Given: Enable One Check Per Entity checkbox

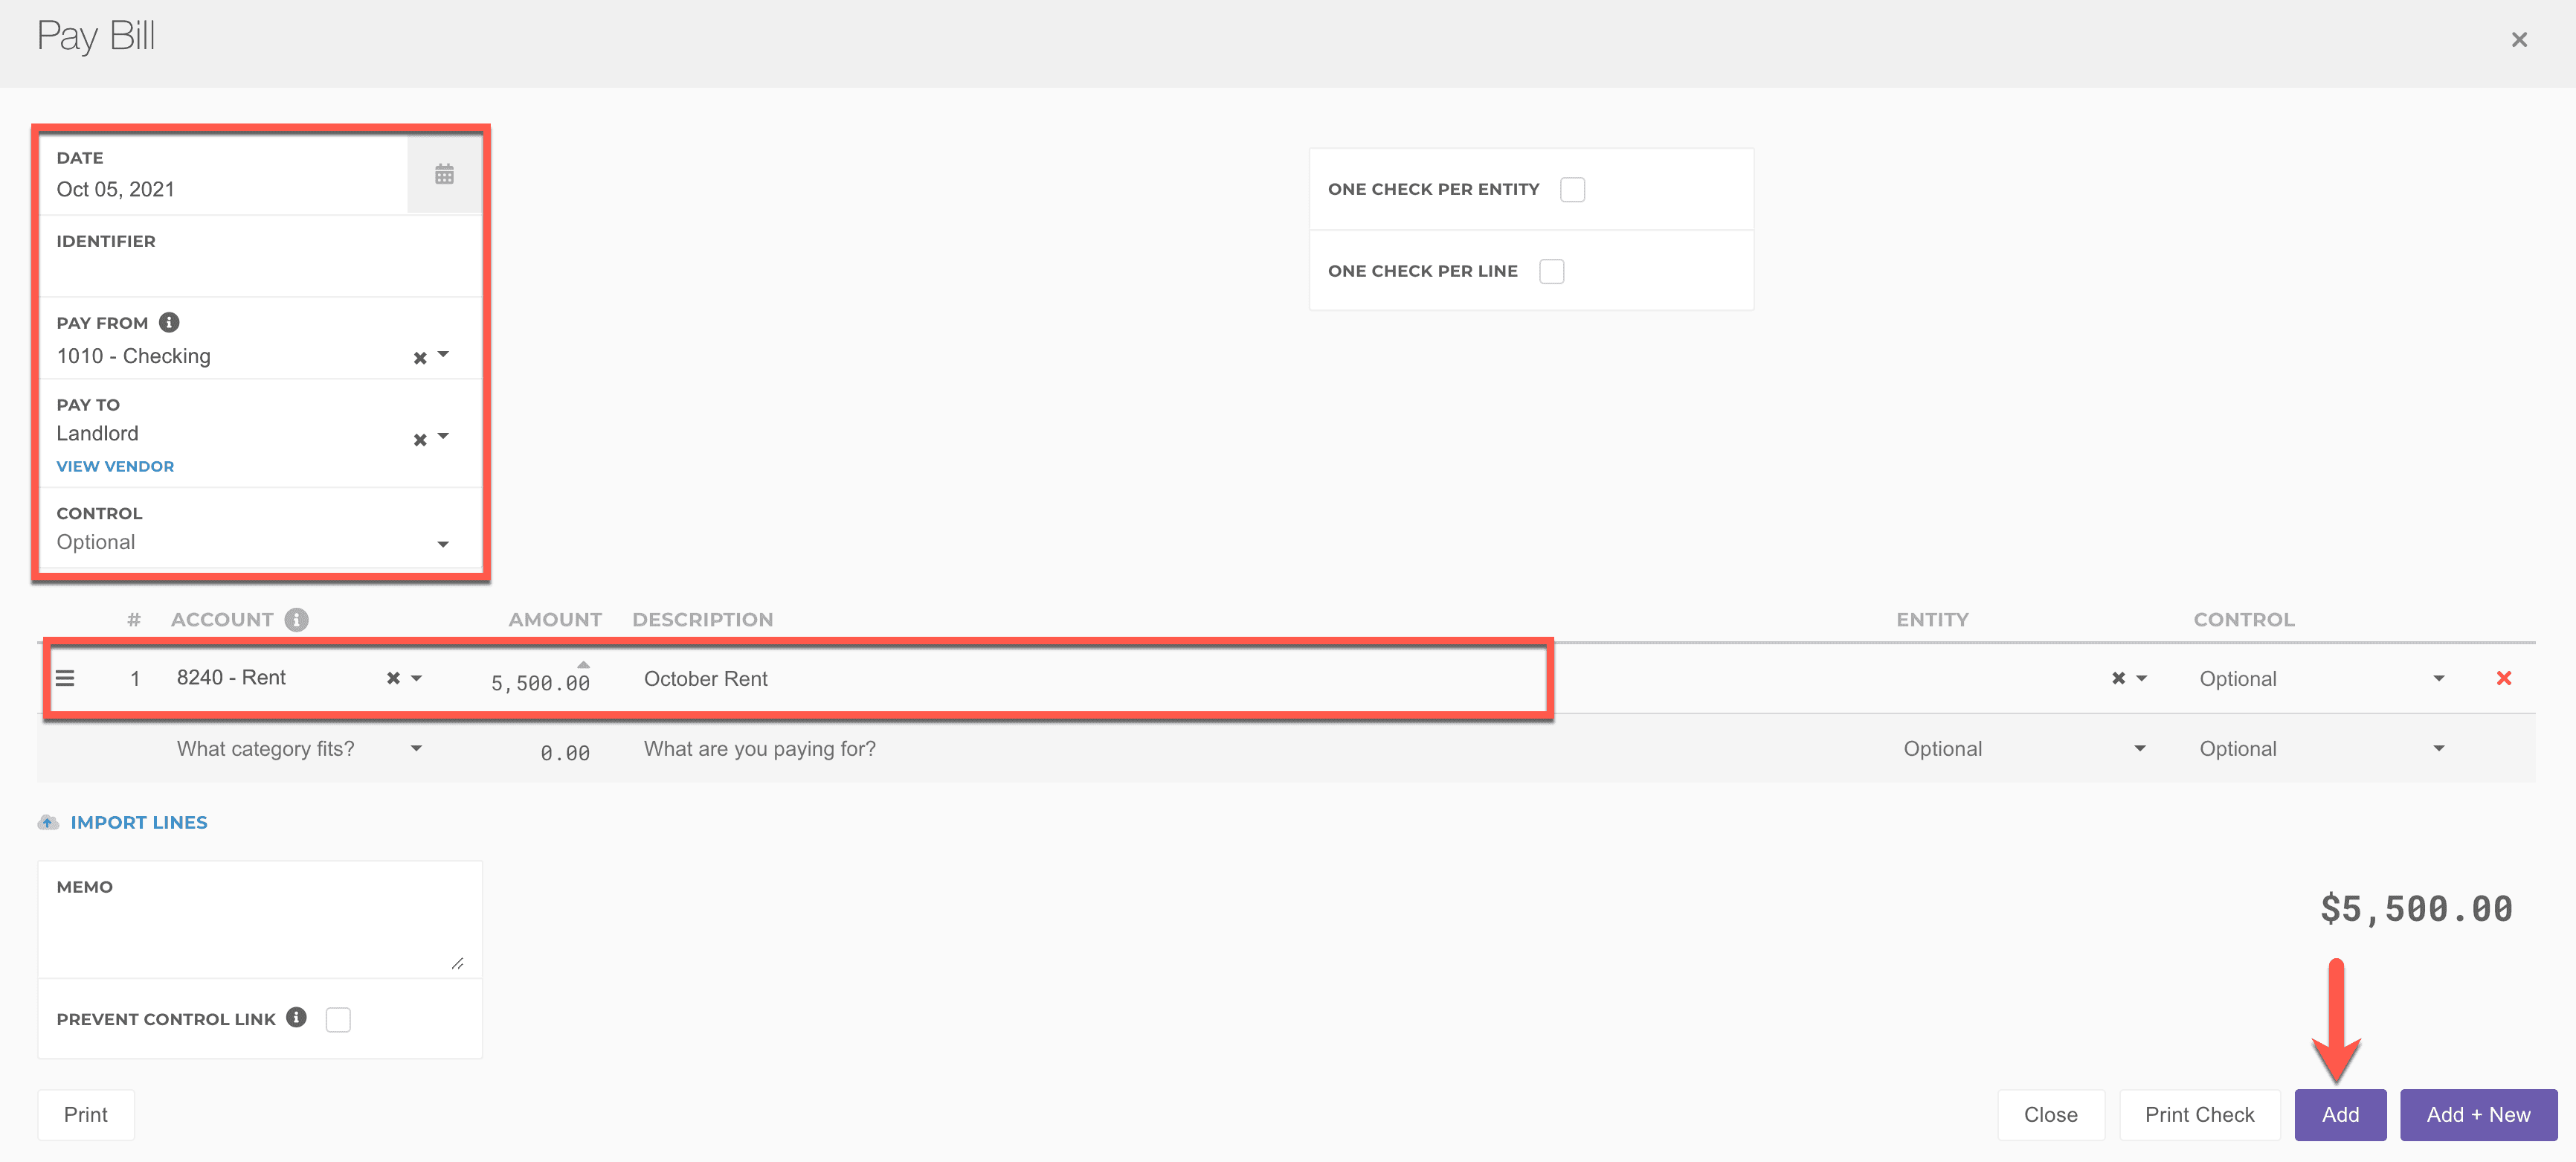Looking at the screenshot, I should tap(1572, 189).
